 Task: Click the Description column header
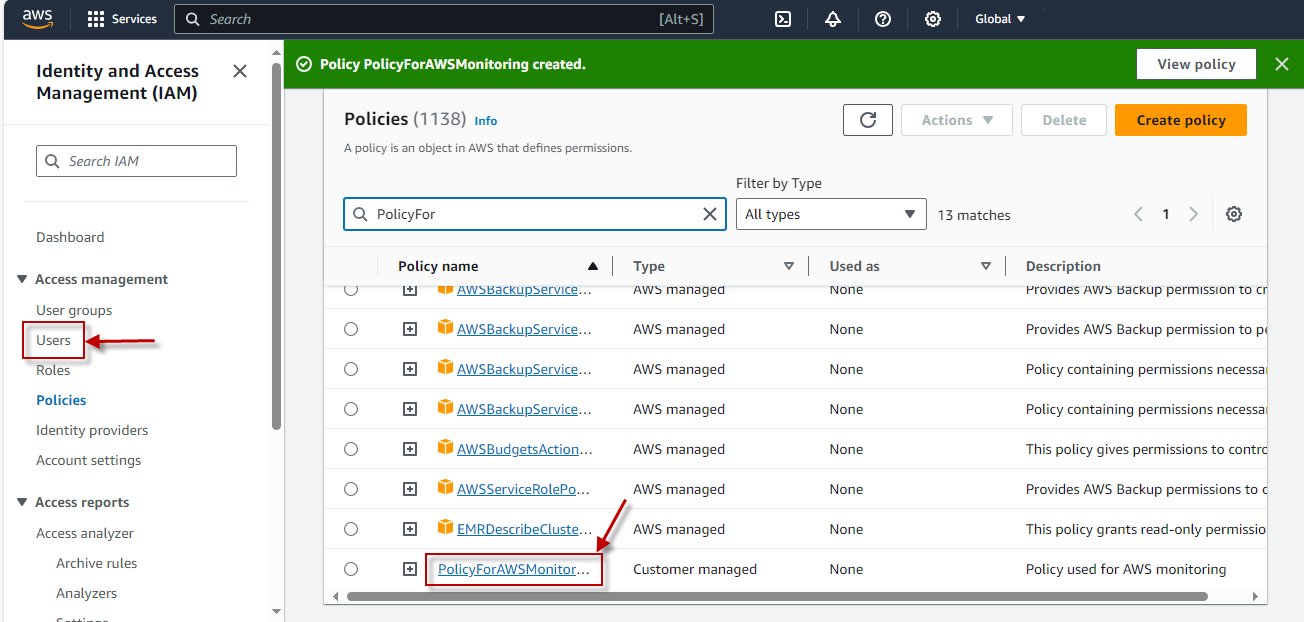1063,266
